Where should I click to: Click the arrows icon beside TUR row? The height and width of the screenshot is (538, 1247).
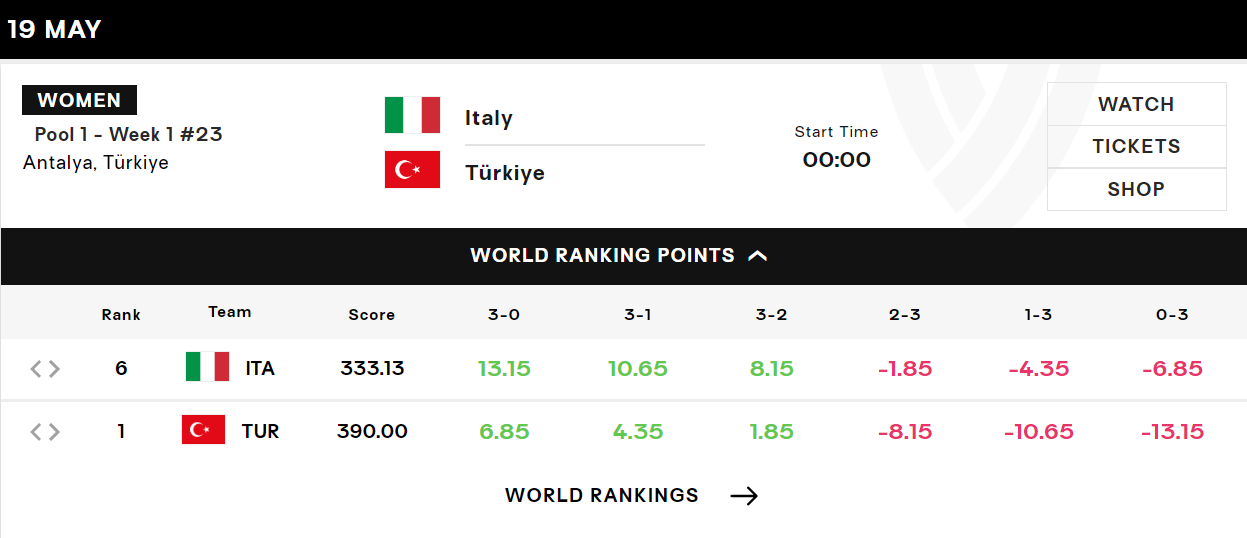click(x=45, y=432)
